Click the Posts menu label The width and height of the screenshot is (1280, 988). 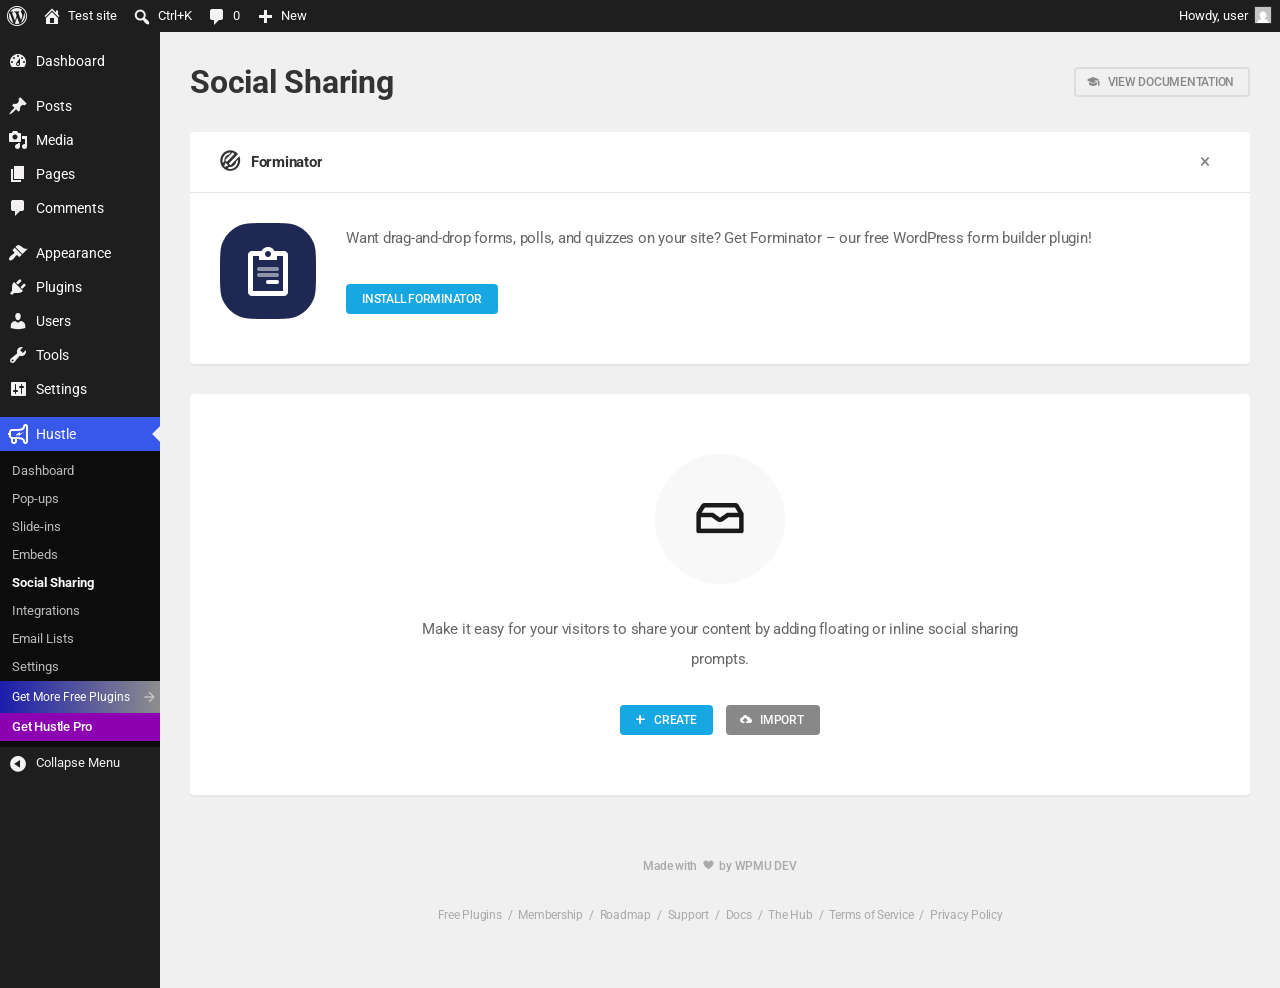[54, 106]
